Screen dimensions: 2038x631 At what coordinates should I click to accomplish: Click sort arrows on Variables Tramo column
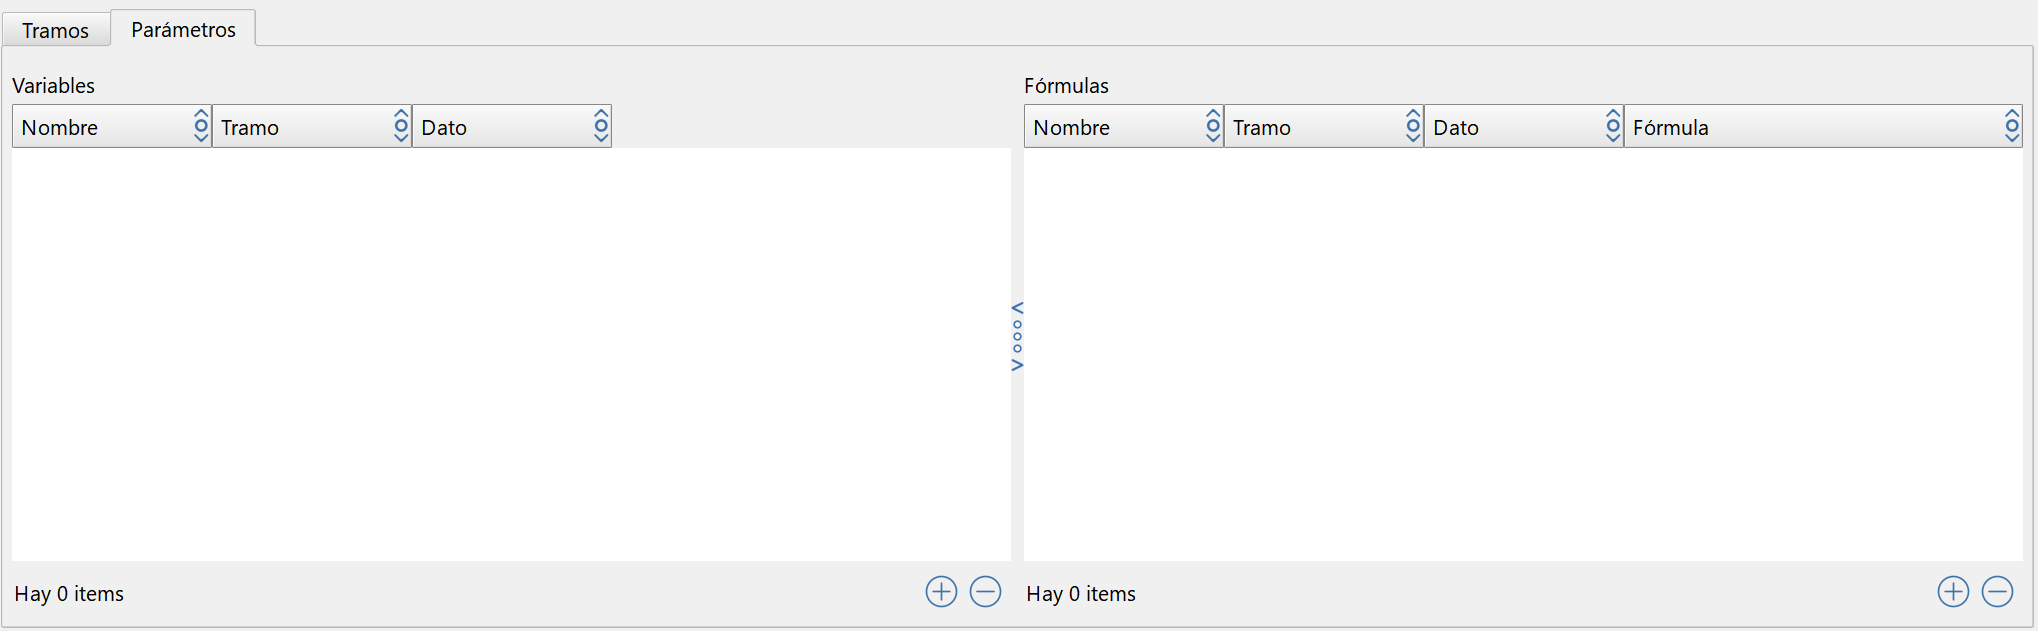click(401, 126)
